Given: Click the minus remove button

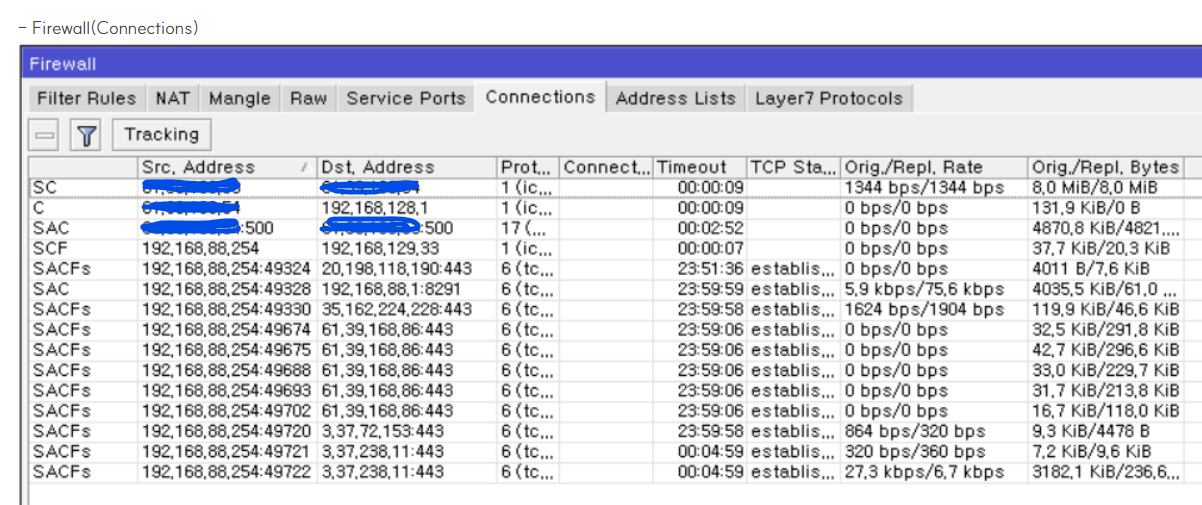Looking at the screenshot, I should (45, 134).
